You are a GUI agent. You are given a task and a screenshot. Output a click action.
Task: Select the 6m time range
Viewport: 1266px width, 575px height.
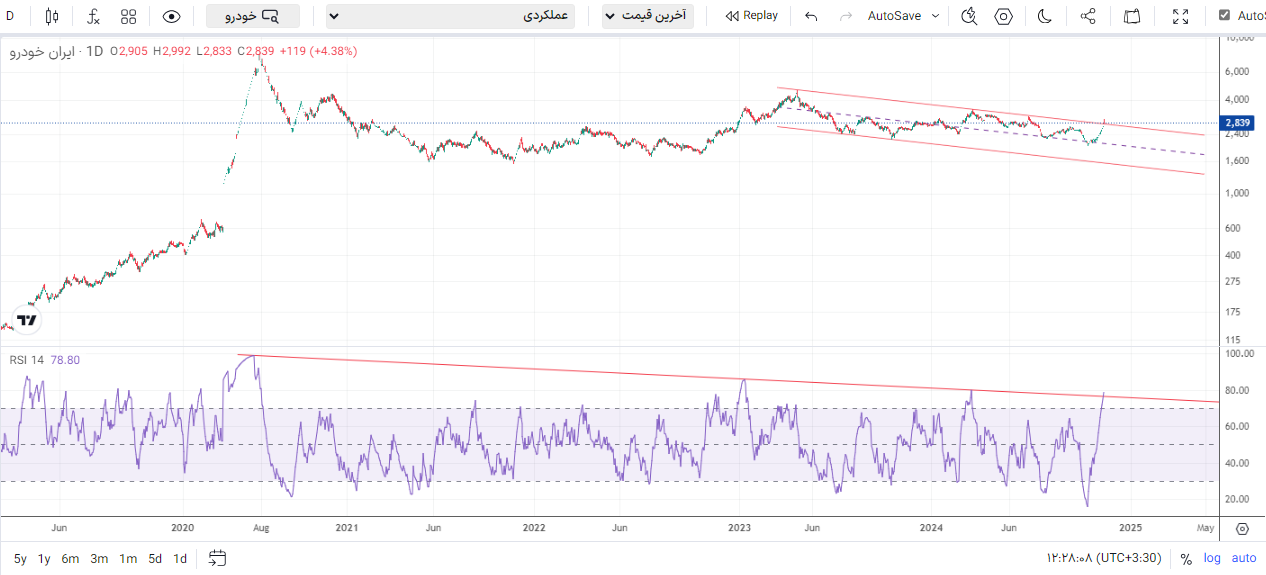(70, 559)
